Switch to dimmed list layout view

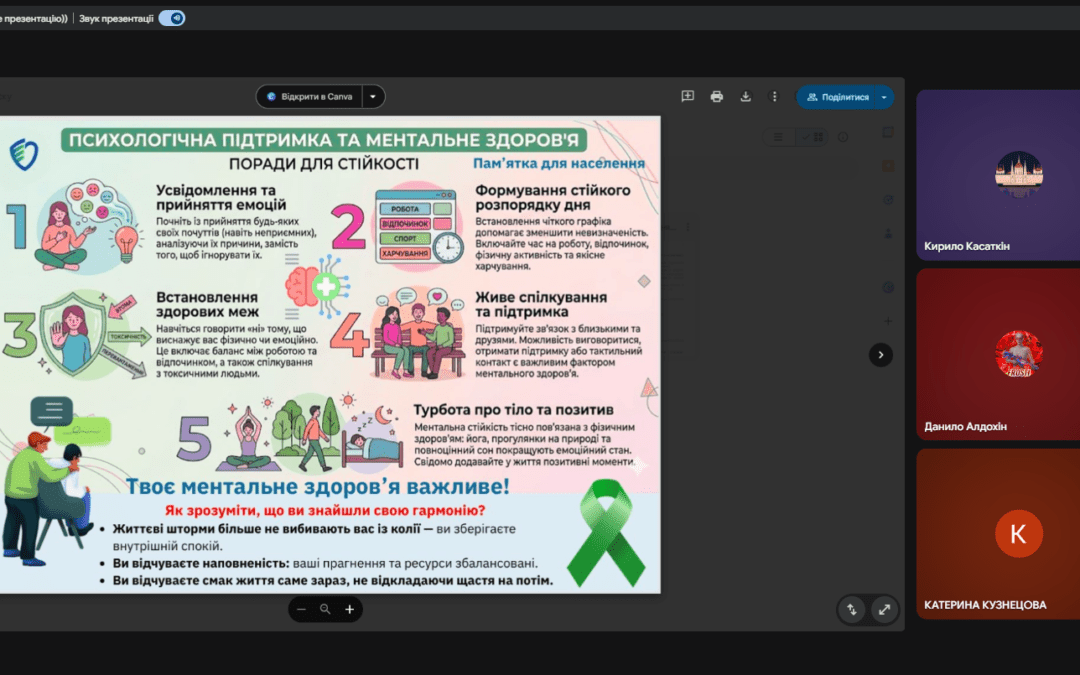pyautogui.click(x=778, y=137)
